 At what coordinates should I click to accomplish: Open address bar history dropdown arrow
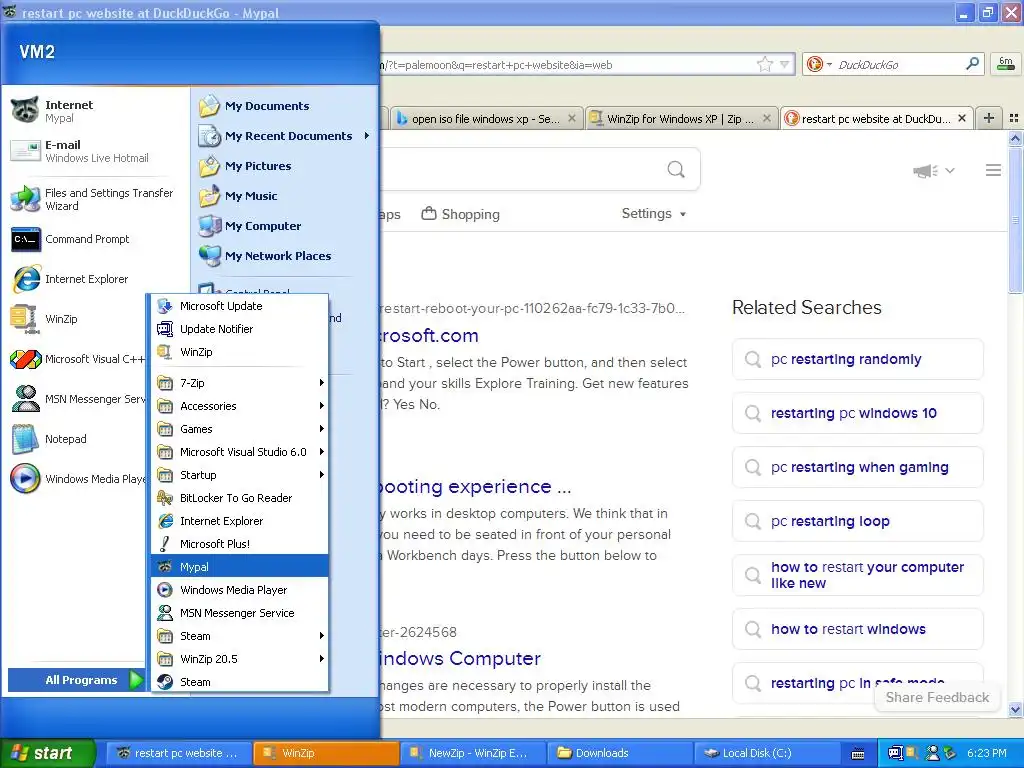(784, 65)
